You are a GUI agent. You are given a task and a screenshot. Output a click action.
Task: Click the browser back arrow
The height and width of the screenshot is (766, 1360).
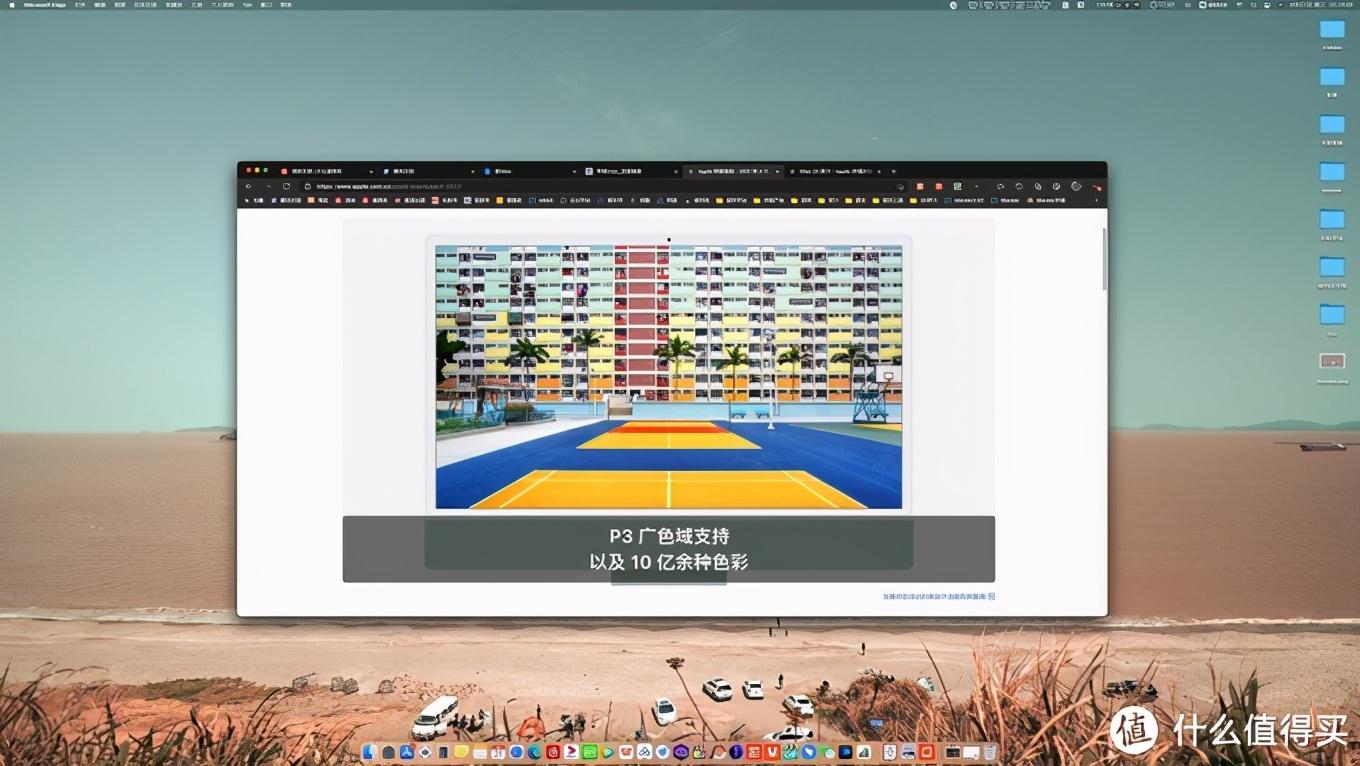pyautogui.click(x=249, y=186)
